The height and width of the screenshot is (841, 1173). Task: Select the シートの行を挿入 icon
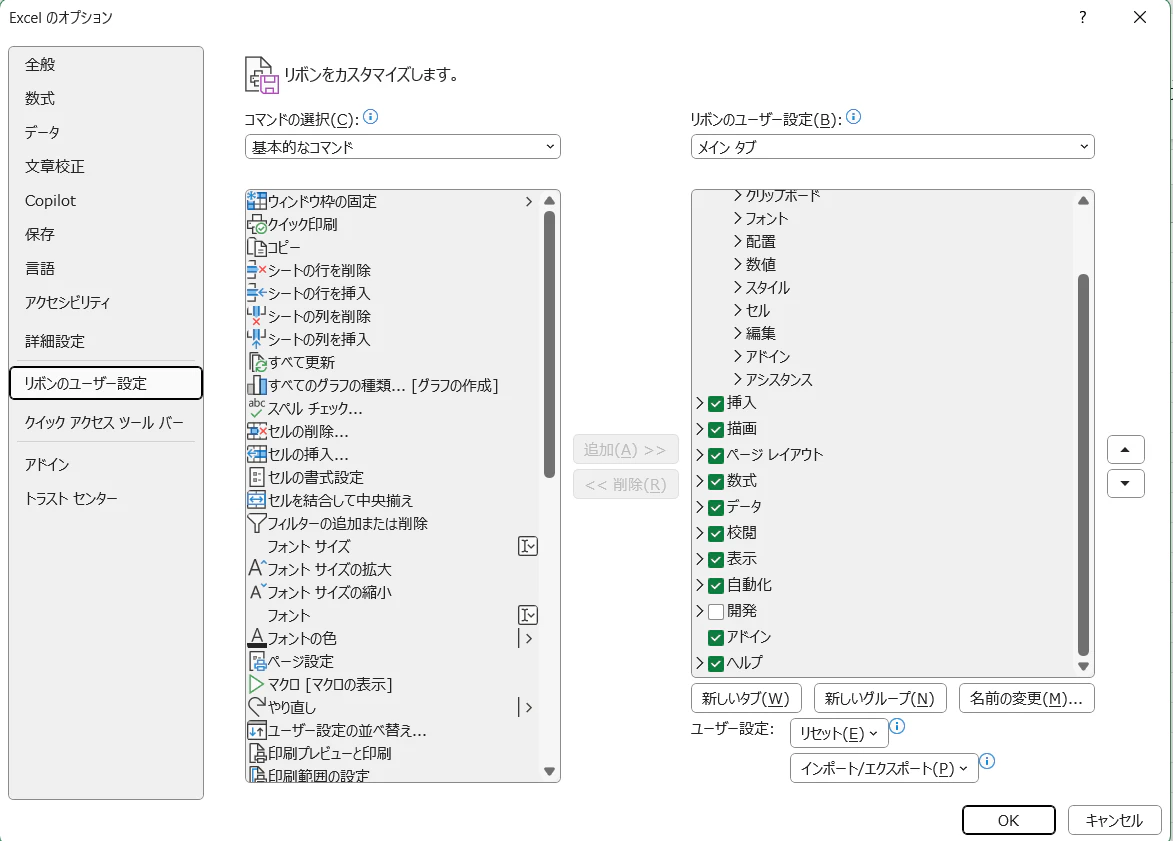257,293
